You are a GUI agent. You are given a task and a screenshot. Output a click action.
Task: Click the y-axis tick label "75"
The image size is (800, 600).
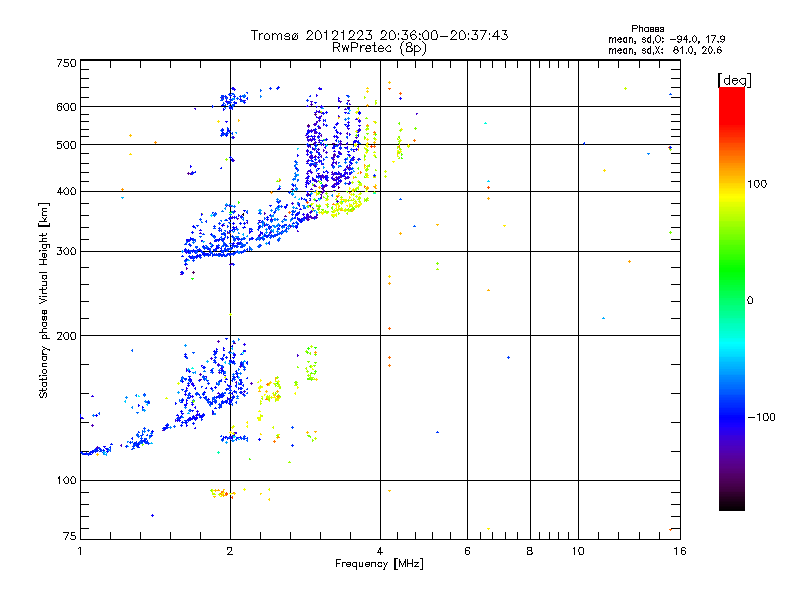point(70,536)
